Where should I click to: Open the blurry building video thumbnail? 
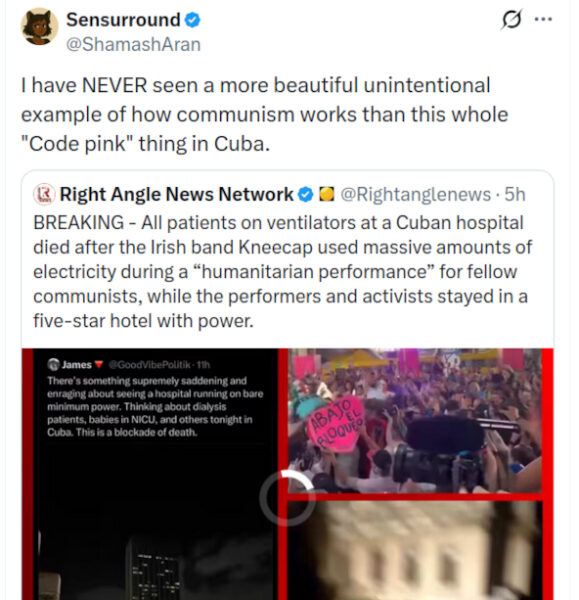coord(414,550)
